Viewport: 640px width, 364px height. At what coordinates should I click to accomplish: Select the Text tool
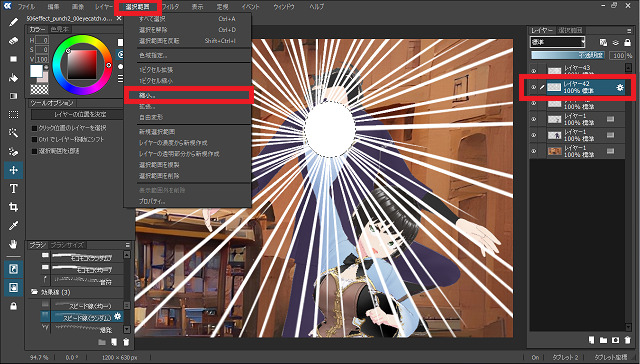pyautogui.click(x=13, y=189)
